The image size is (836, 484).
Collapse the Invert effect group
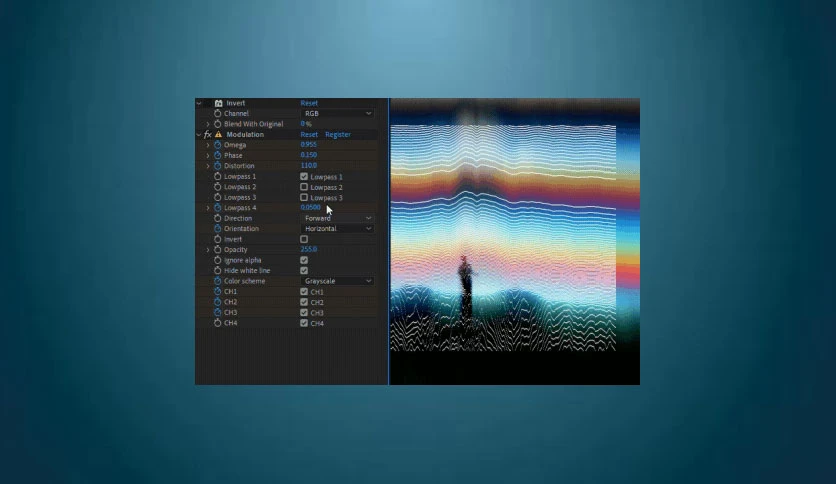pos(199,103)
